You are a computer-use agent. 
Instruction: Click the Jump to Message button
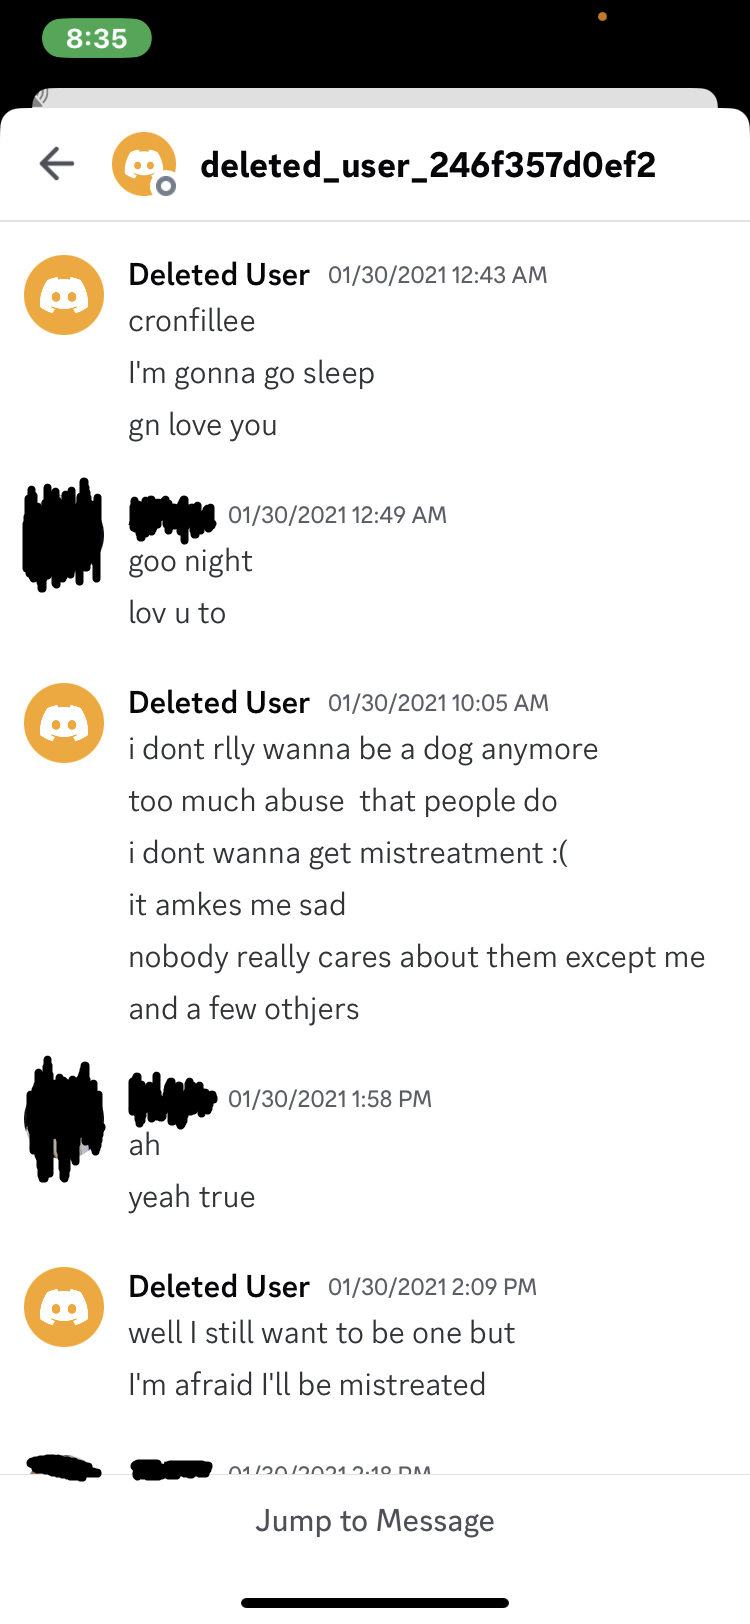point(375,1521)
